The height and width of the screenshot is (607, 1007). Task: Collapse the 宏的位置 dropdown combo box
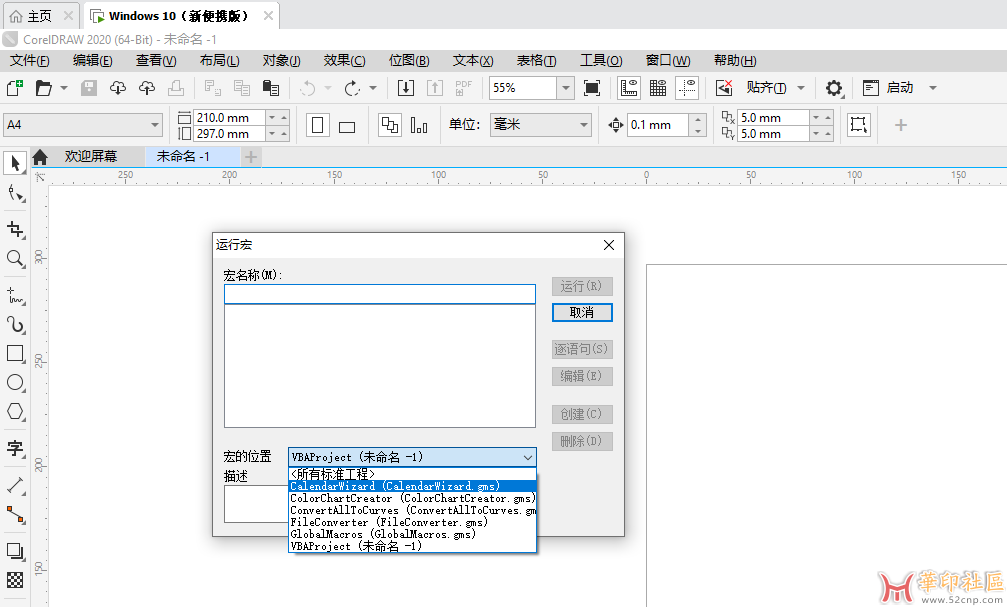tap(412, 457)
